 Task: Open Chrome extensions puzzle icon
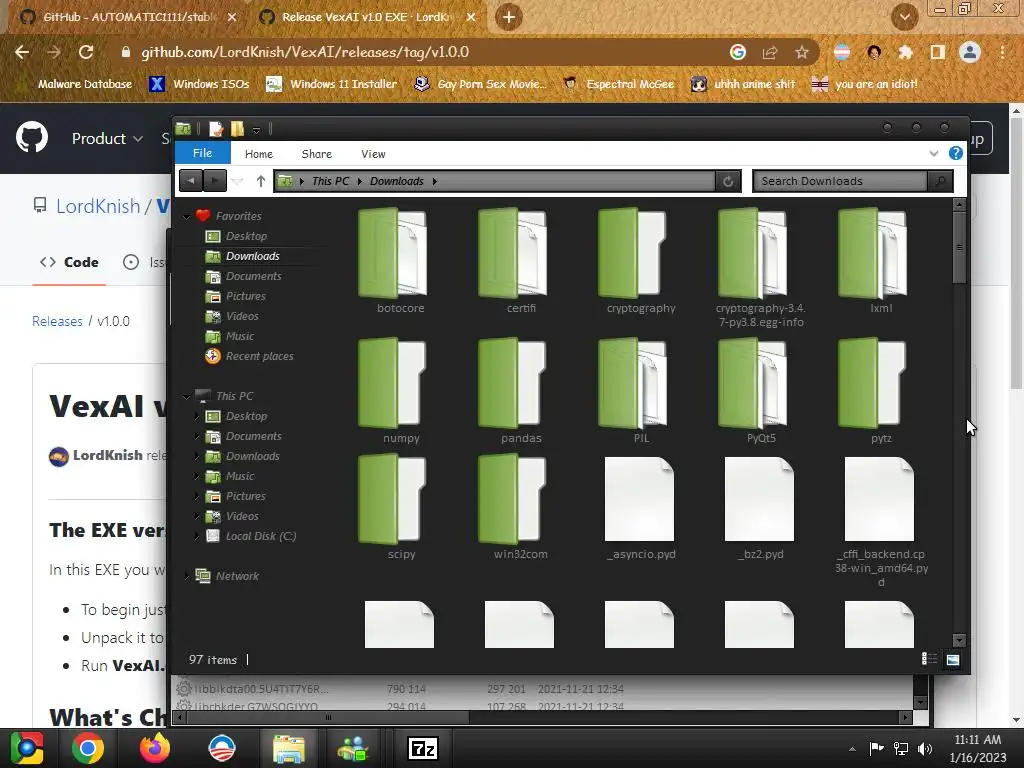point(905,52)
